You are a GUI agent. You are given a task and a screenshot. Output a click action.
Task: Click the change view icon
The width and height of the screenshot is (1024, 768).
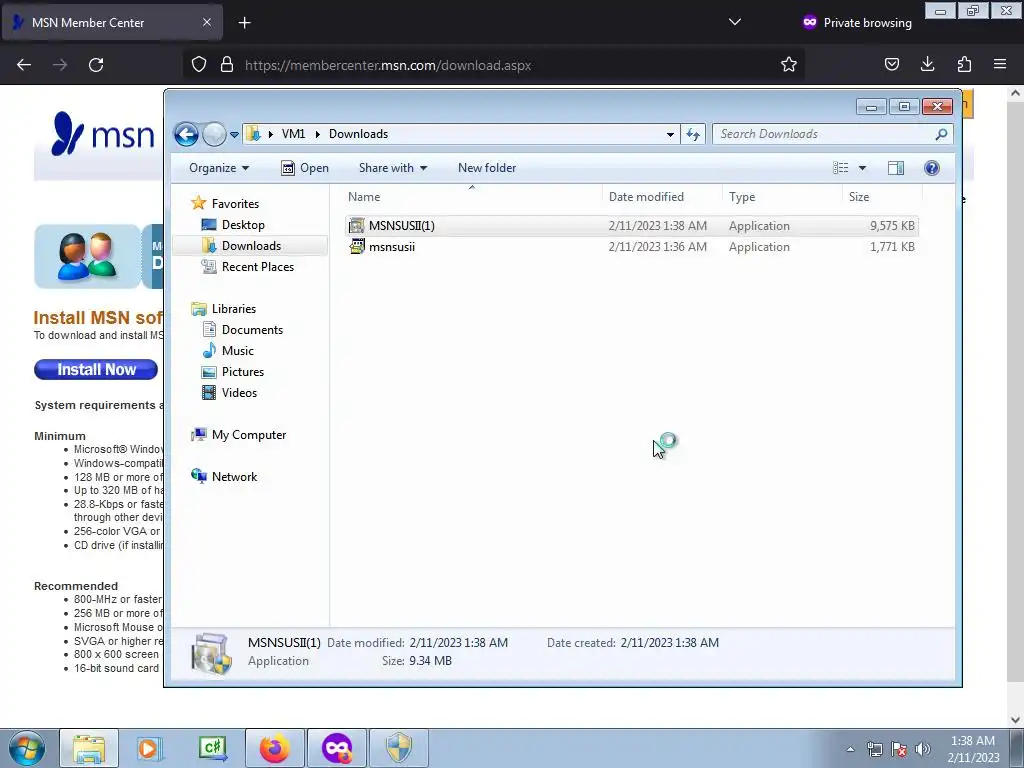pyautogui.click(x=840, y=168)
